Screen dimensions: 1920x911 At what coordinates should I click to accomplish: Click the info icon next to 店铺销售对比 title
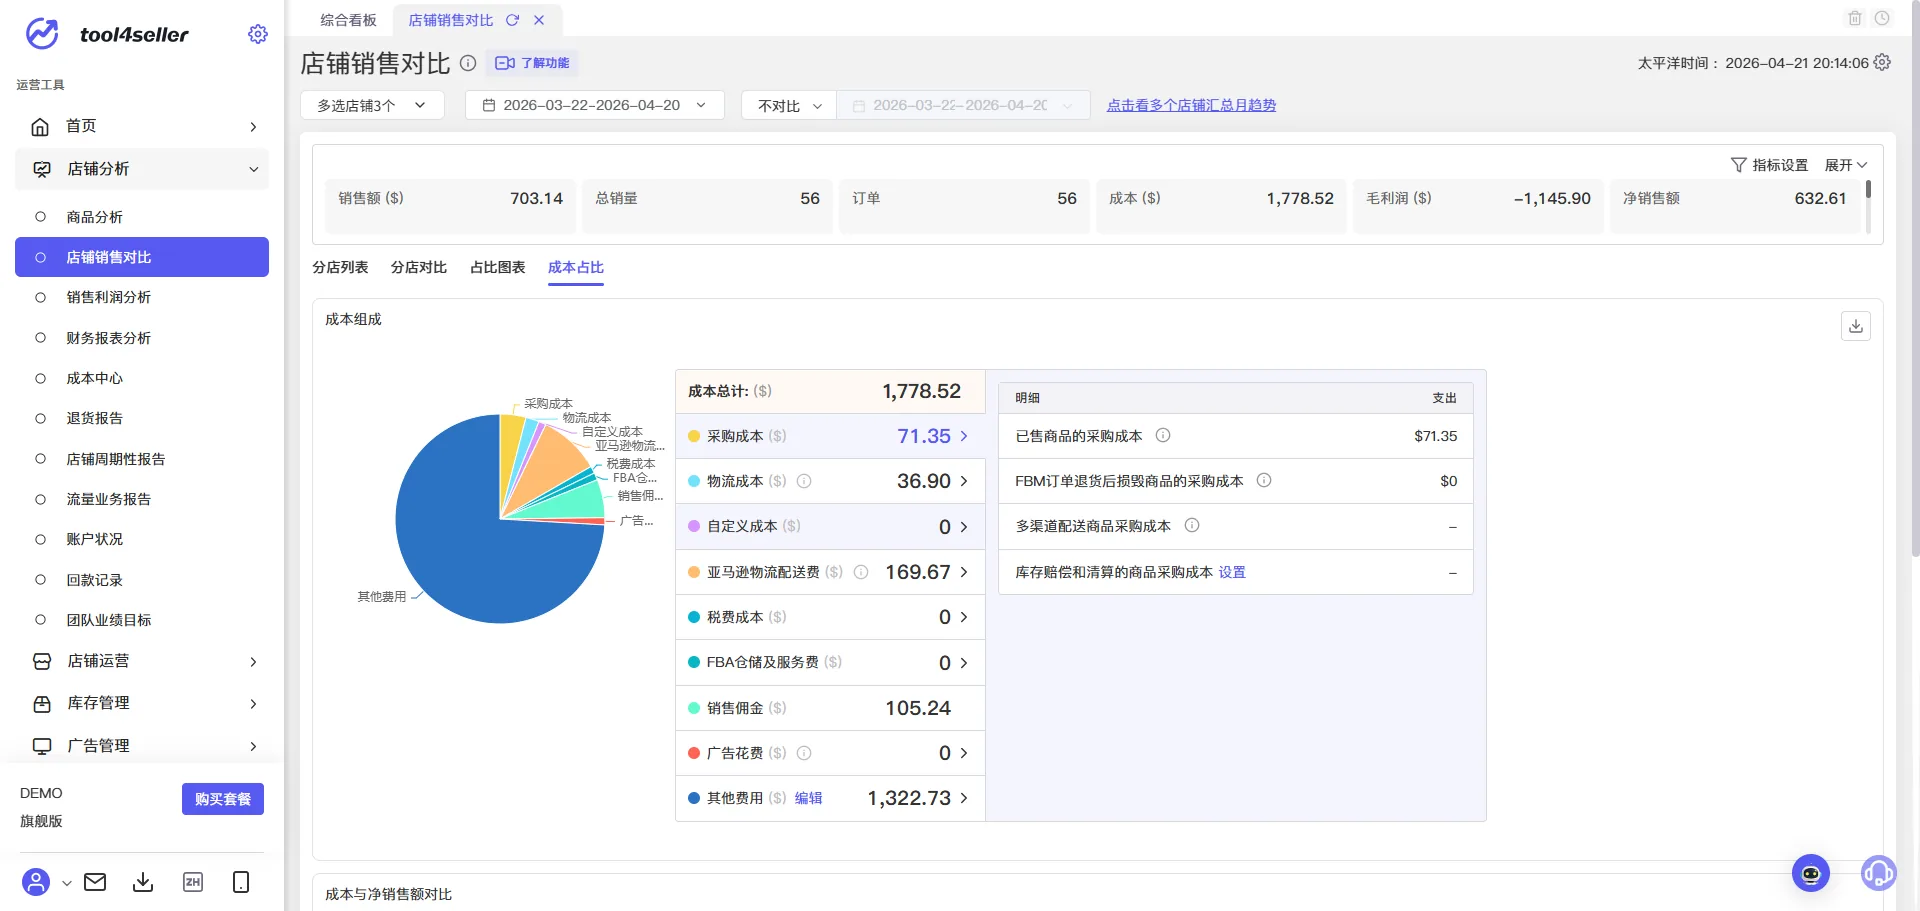click(x=468, y=63)
